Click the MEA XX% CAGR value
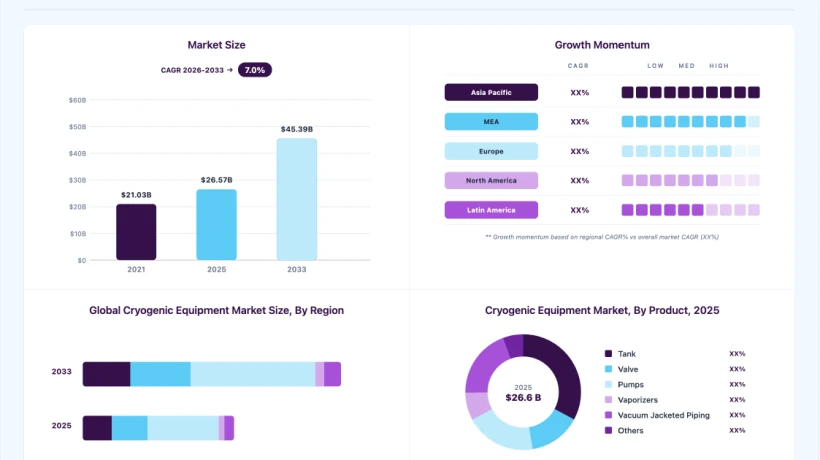Screen dimensions: 820x460 579,122
